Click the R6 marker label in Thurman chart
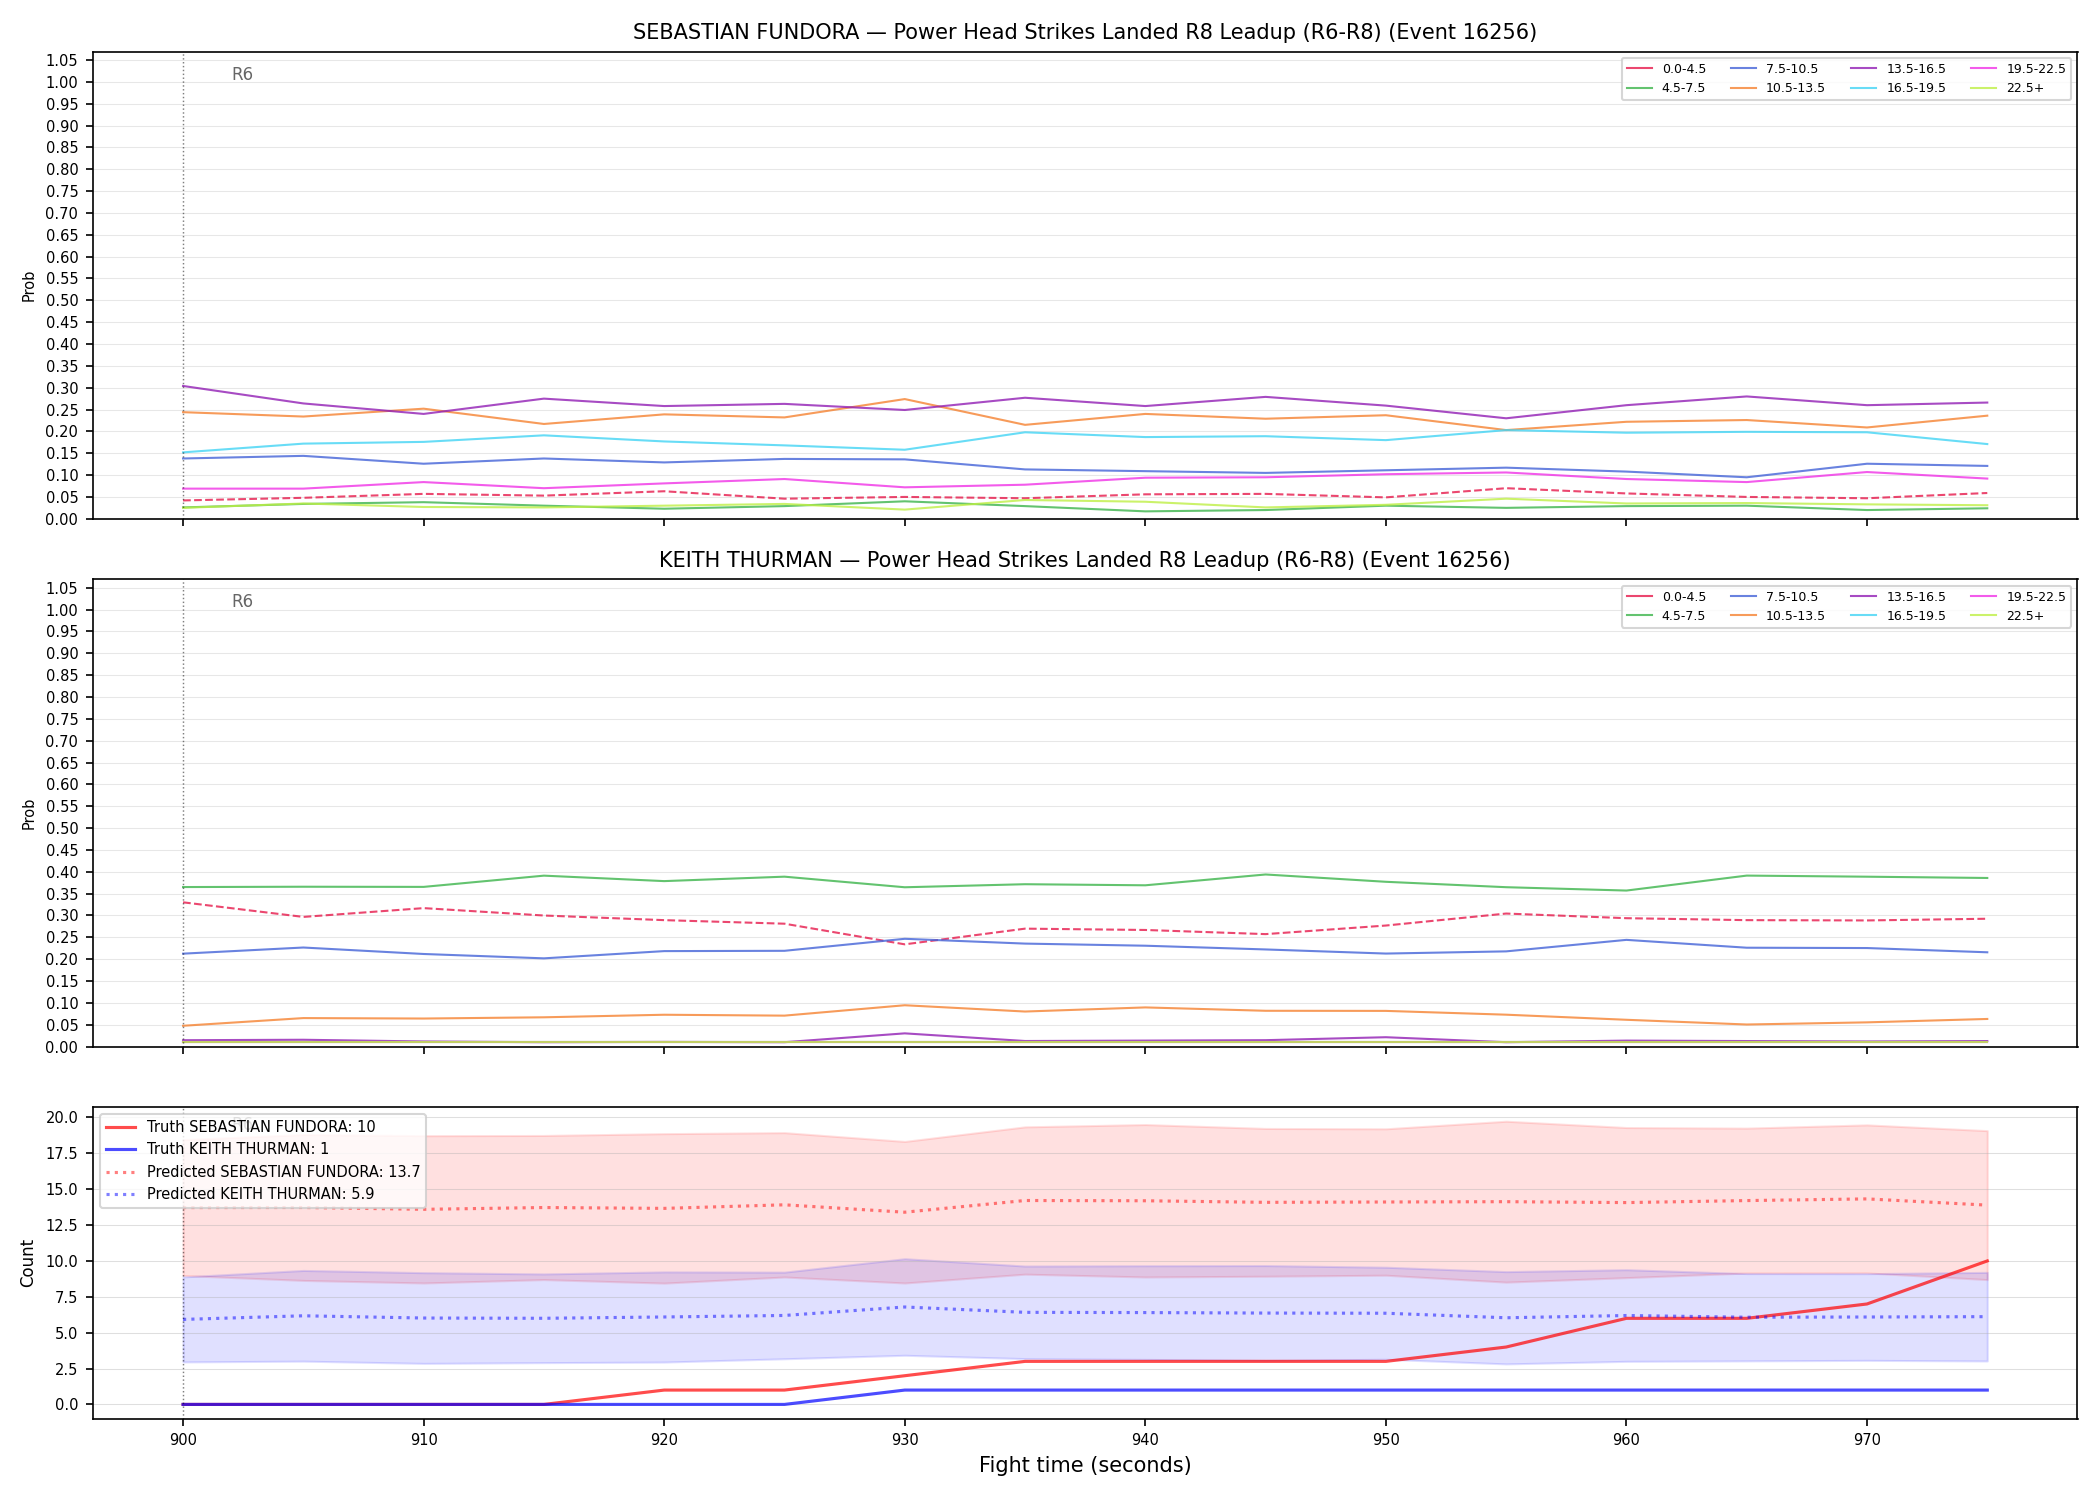Screen dimensions: 2100x1500 pos(242,601)
